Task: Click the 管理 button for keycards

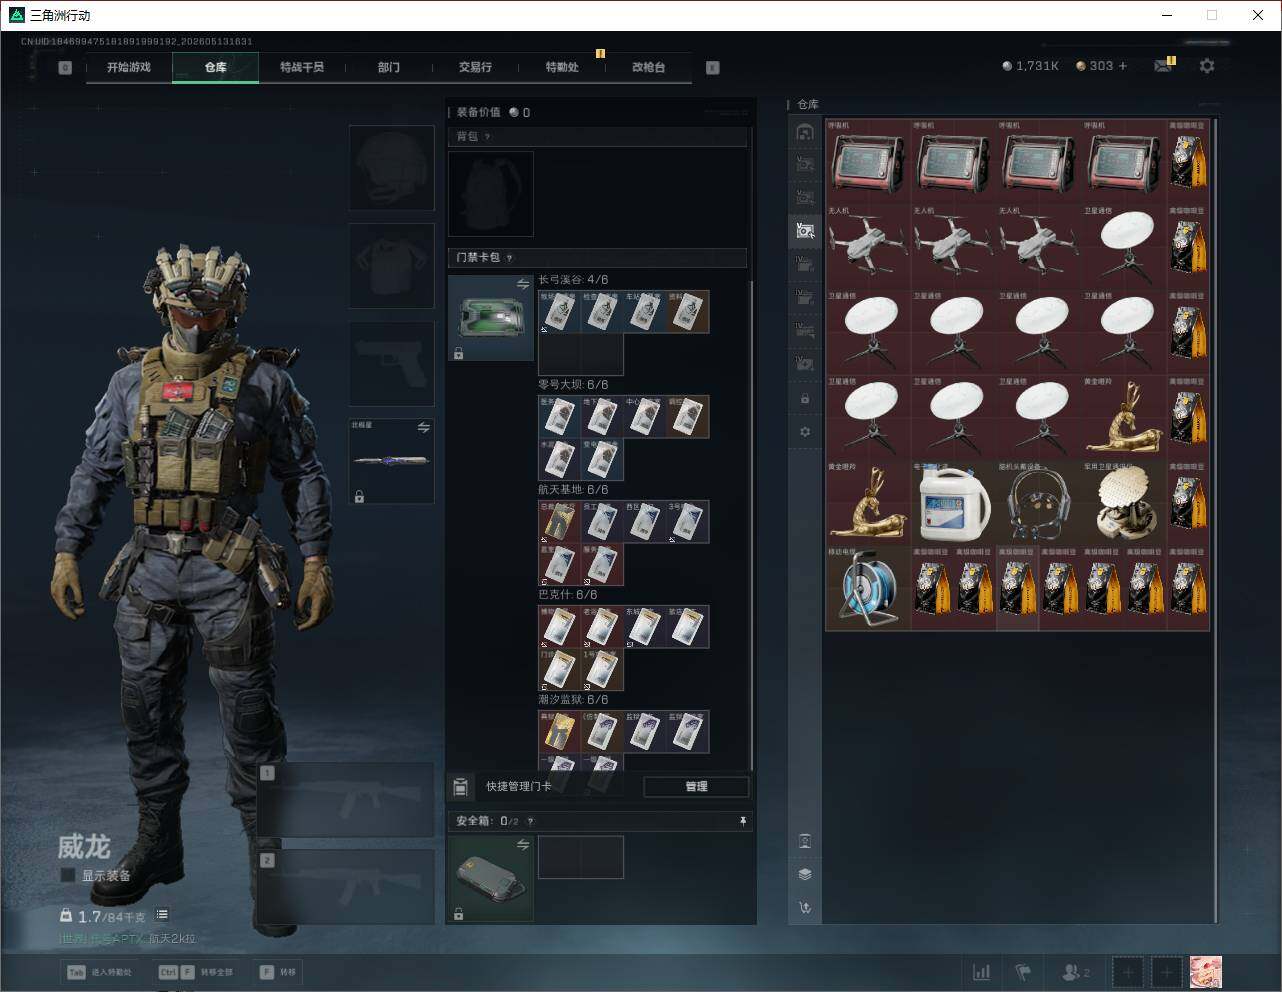Action: point(696,787)
